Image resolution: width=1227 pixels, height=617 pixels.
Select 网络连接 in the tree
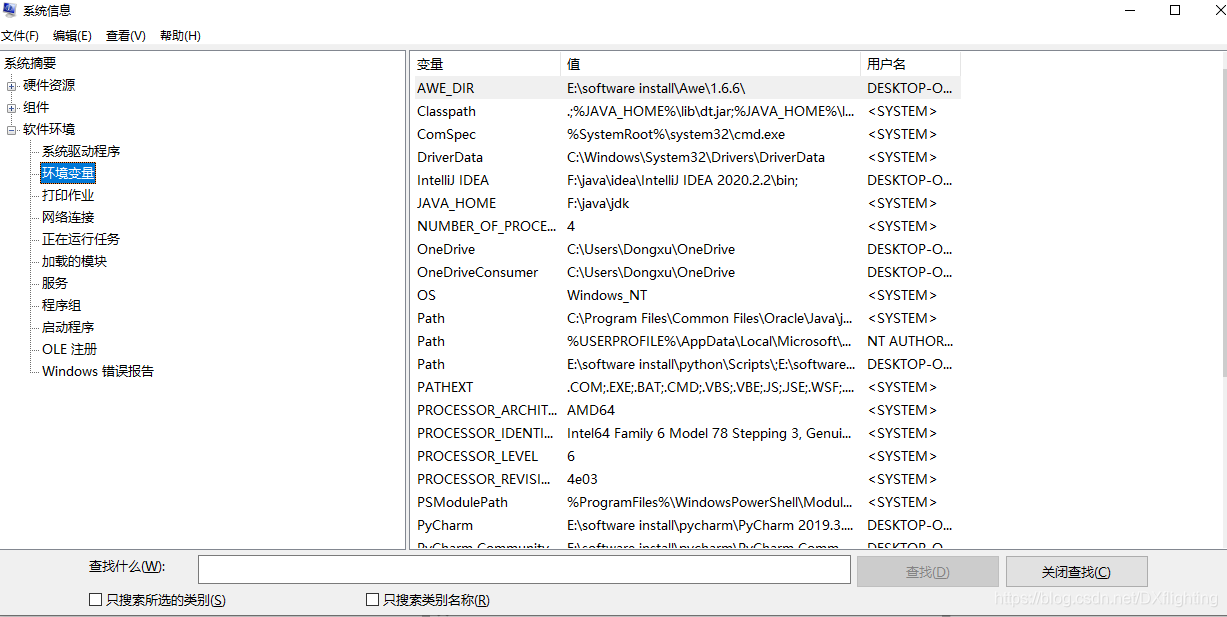point(68,218)
